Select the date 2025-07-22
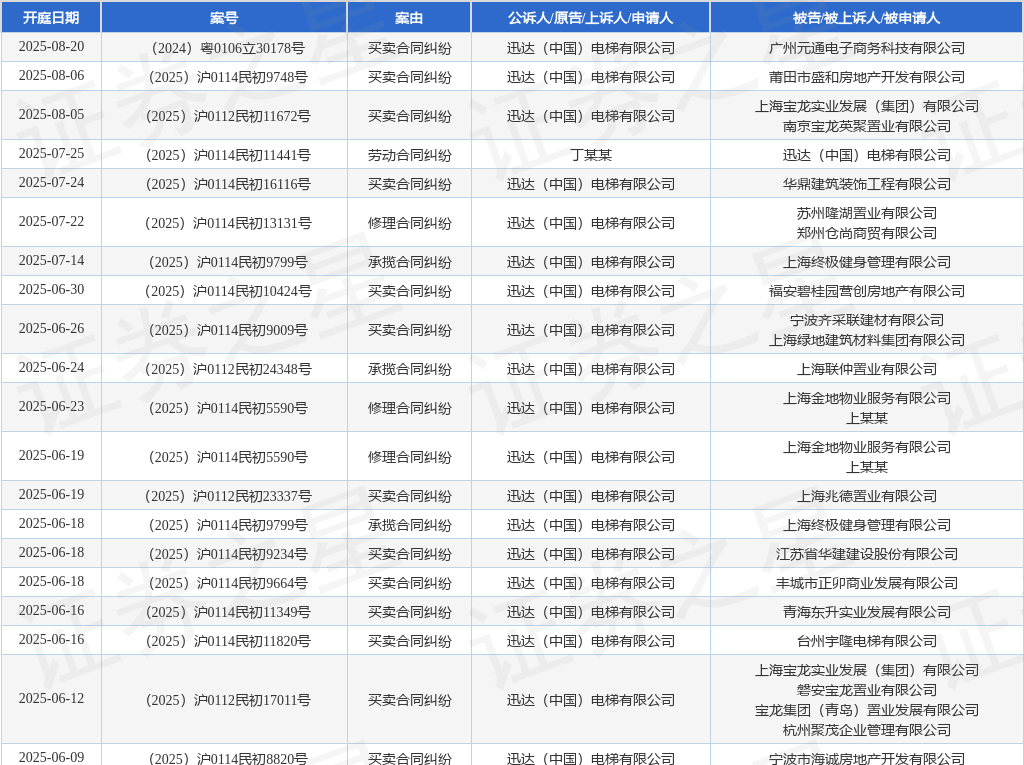1024x765 pixels. point(52,221)
